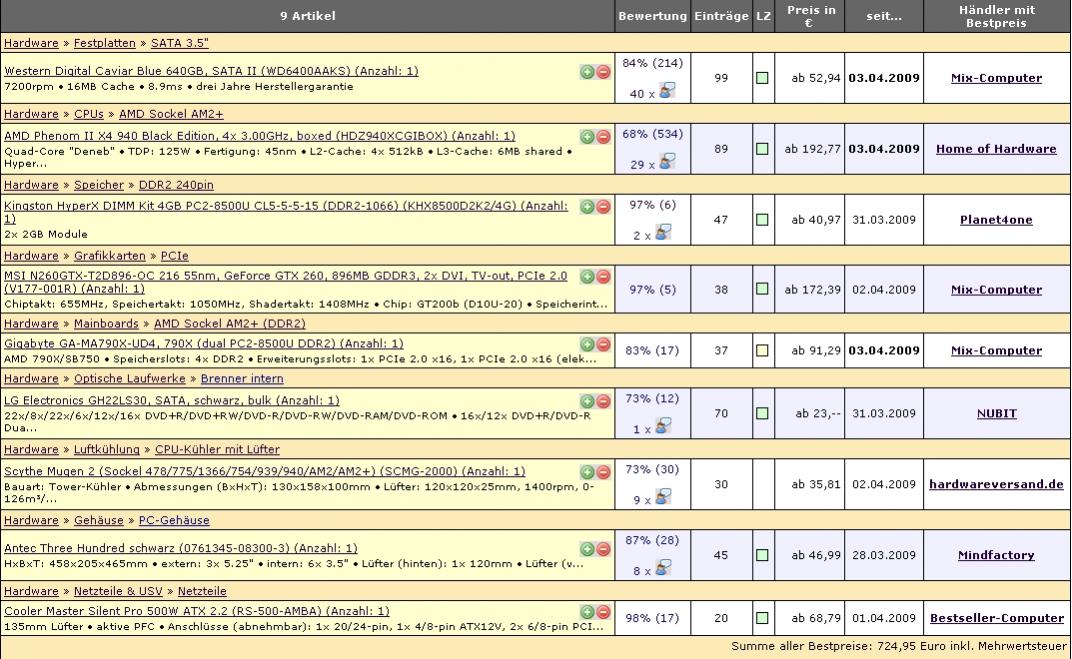Increase Cooler Master Silent Pro 500W quantity

[x=587, y=612]
